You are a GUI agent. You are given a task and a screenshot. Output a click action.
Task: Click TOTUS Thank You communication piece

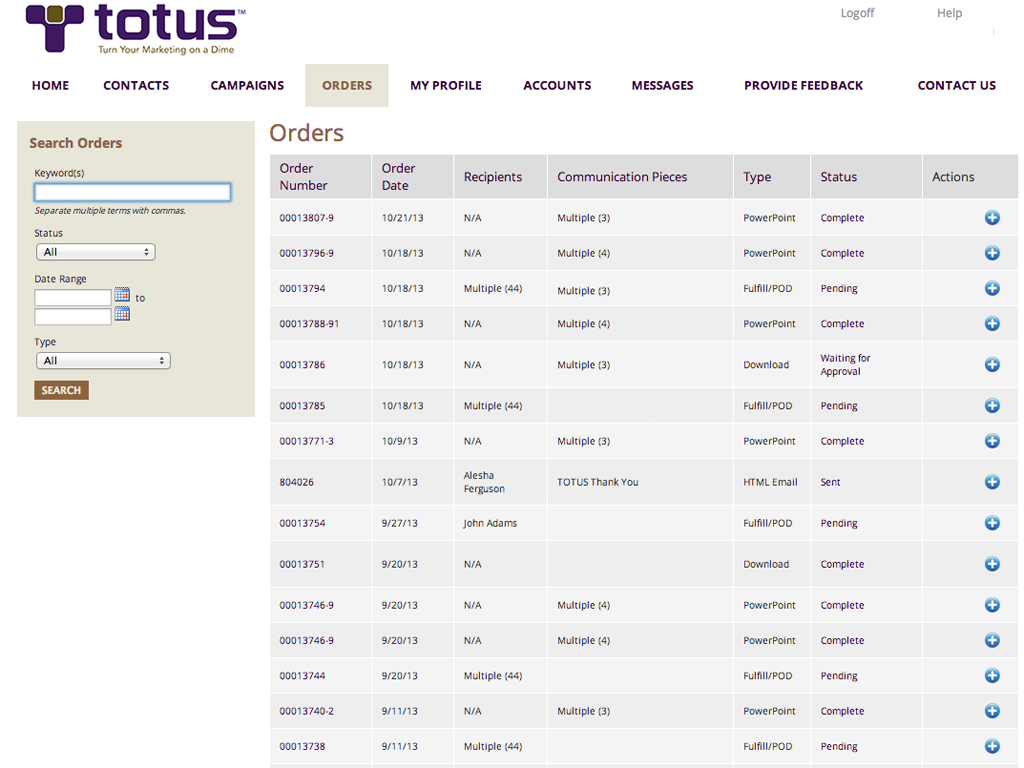pos(598,482)
